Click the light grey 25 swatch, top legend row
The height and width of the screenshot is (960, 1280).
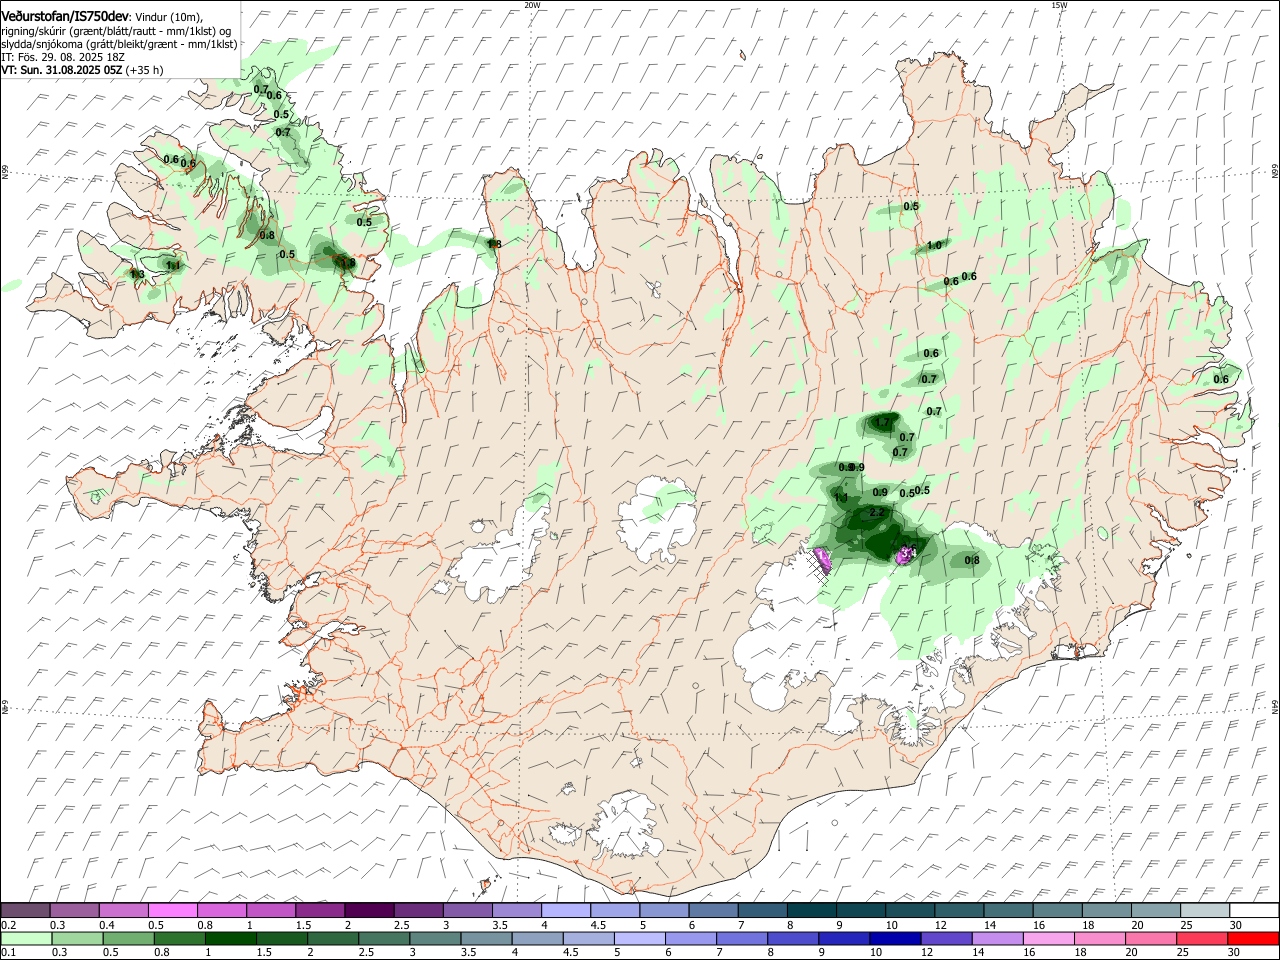[x=1204, y=910]
